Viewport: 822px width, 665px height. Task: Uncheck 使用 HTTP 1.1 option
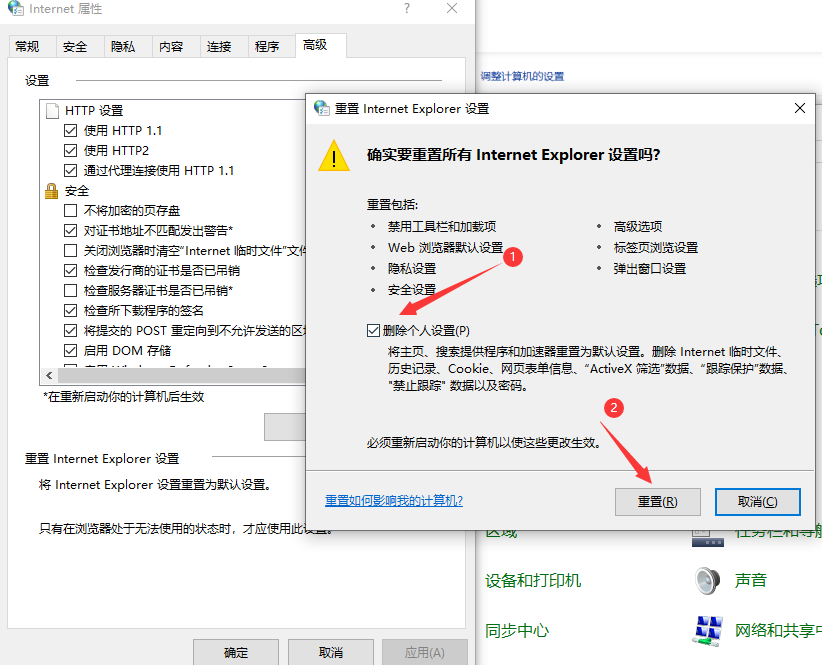coord(70,130)
